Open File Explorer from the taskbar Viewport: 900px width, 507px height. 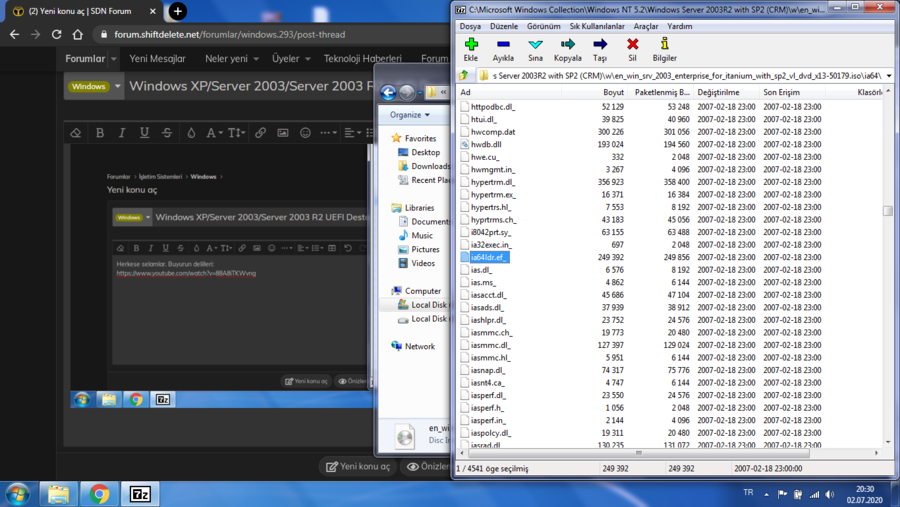point(59,494)
